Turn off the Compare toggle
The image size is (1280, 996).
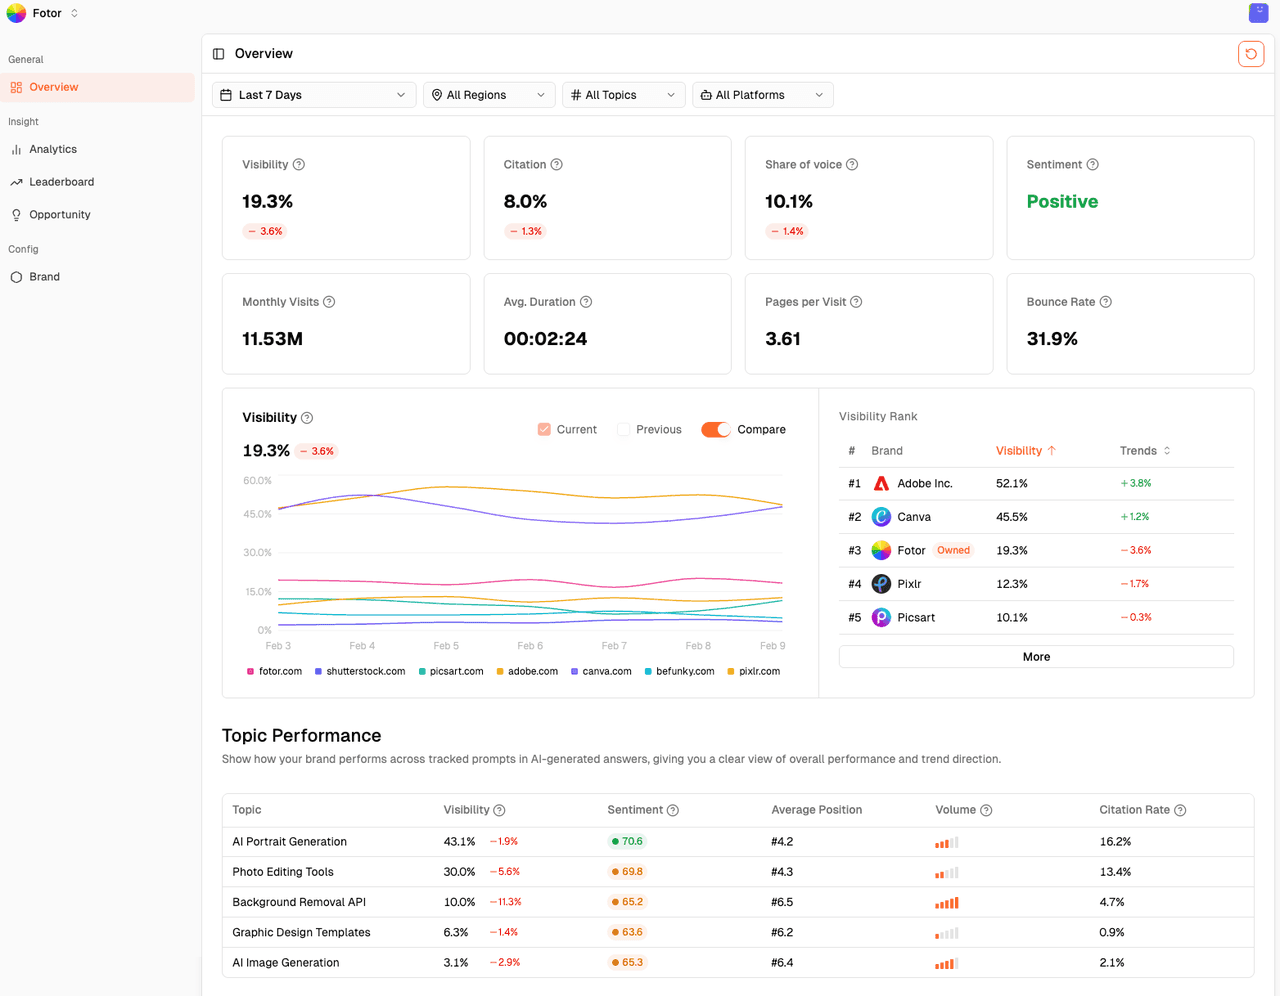pyautogui.click(x=716, y=430)
